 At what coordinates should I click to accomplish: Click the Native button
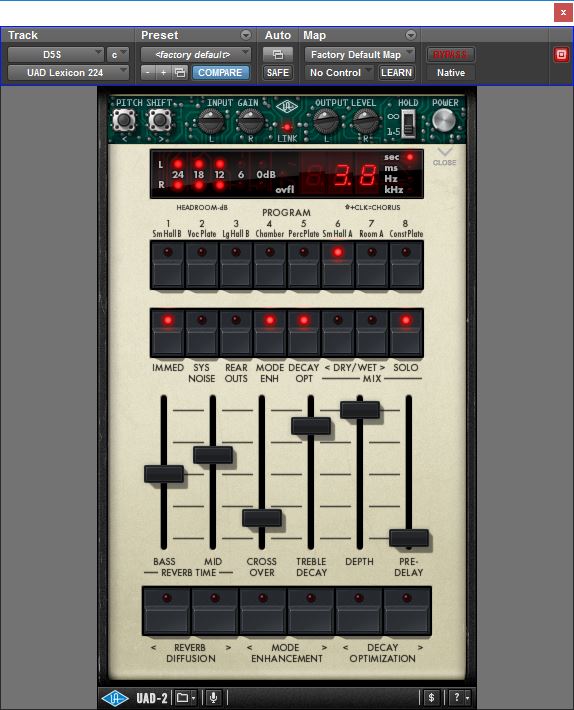450,72
